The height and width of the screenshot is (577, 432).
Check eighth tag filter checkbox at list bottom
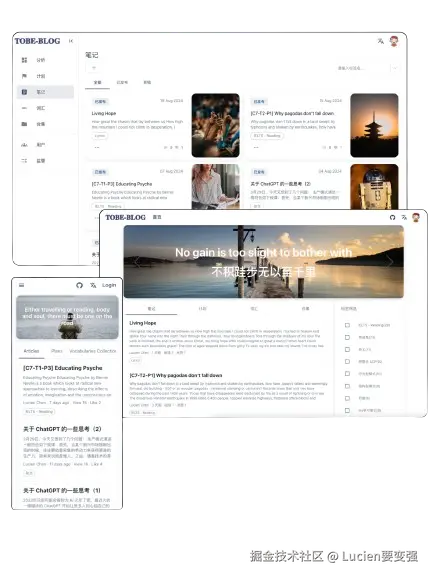(347, 410)
